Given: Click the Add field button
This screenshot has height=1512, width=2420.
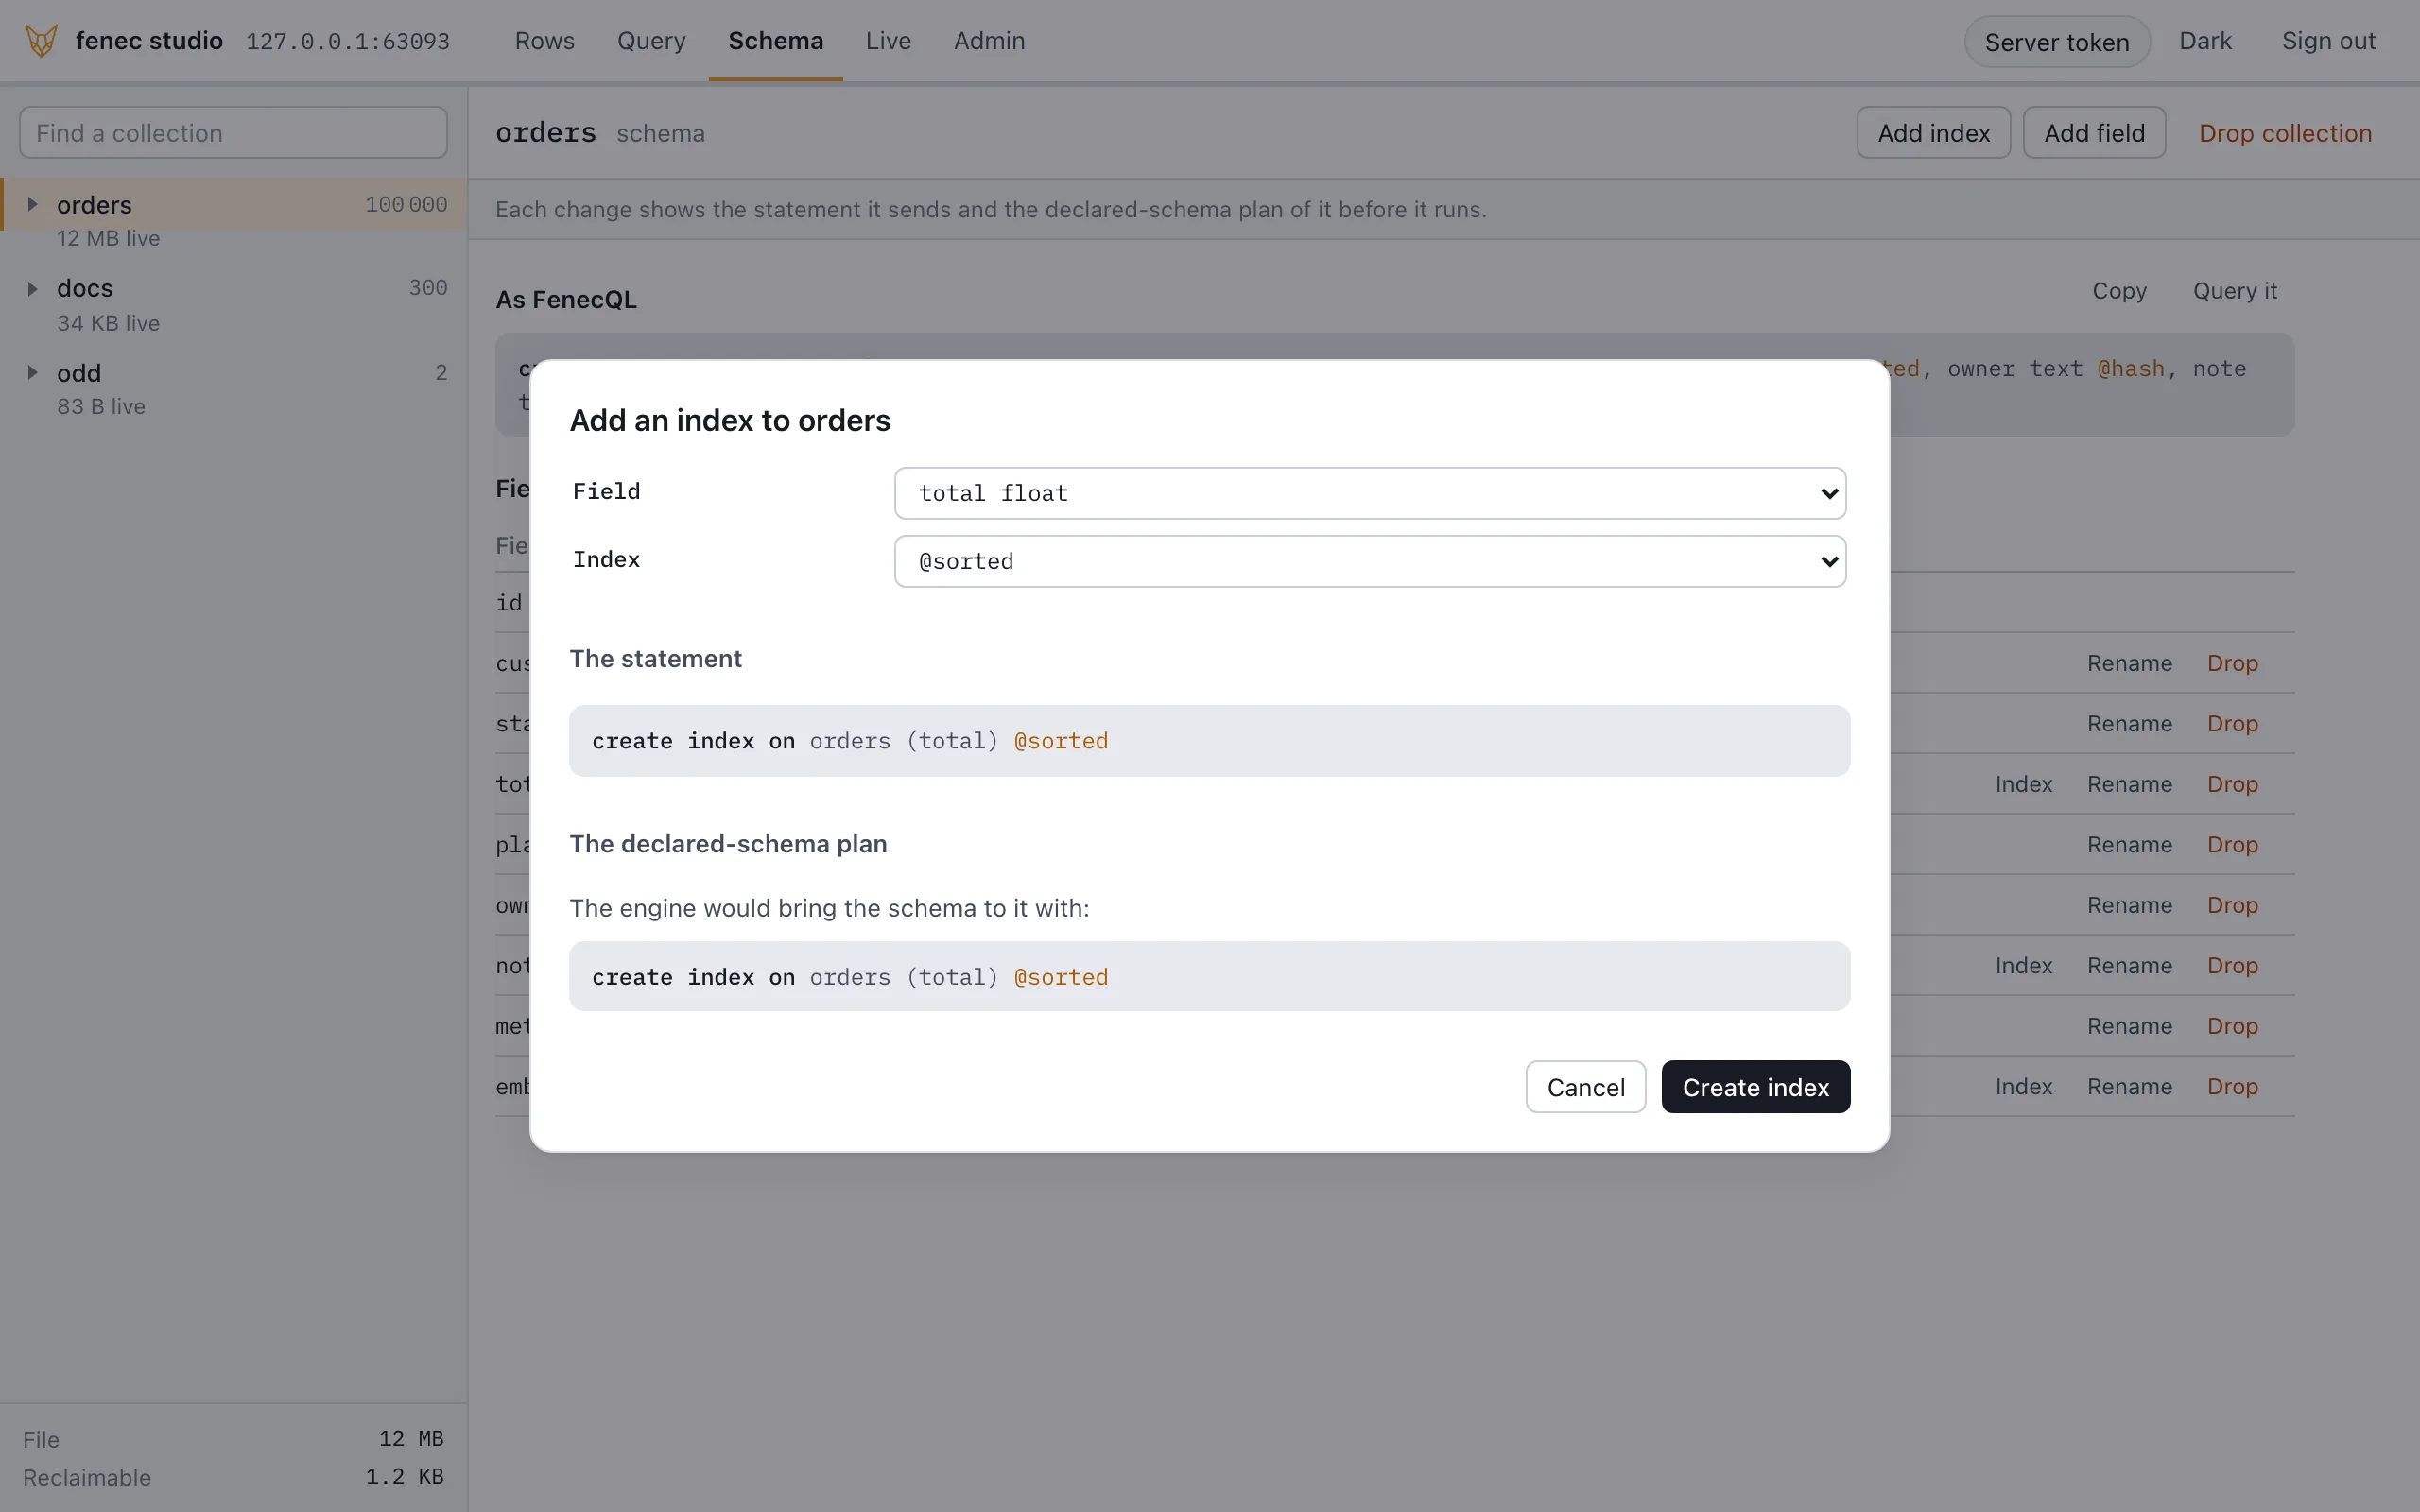Looking at the screenshot, I should [2094, 133].
